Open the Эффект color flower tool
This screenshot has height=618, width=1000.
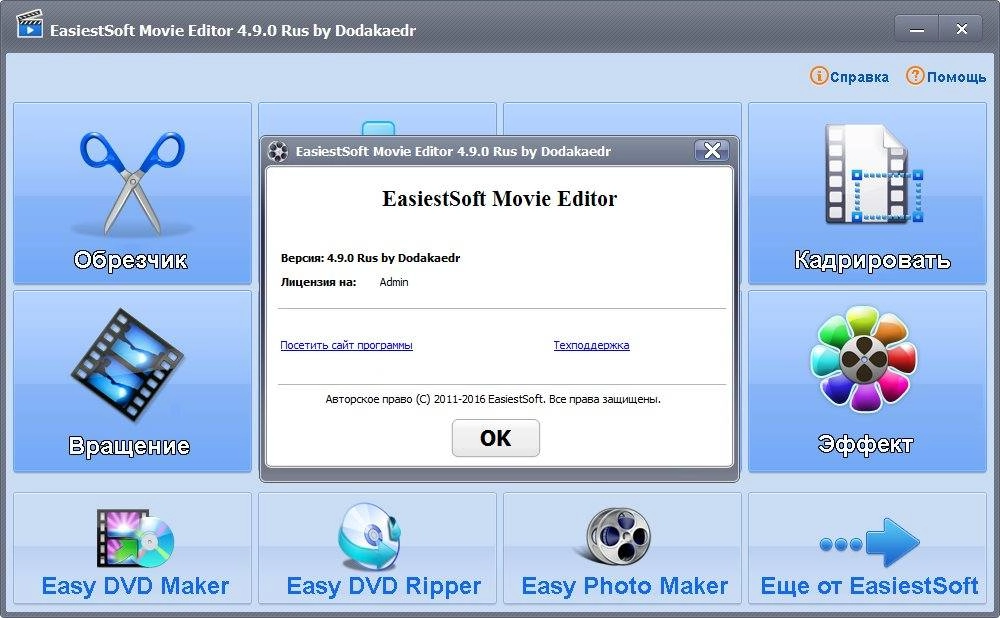[x=867, y=381]
